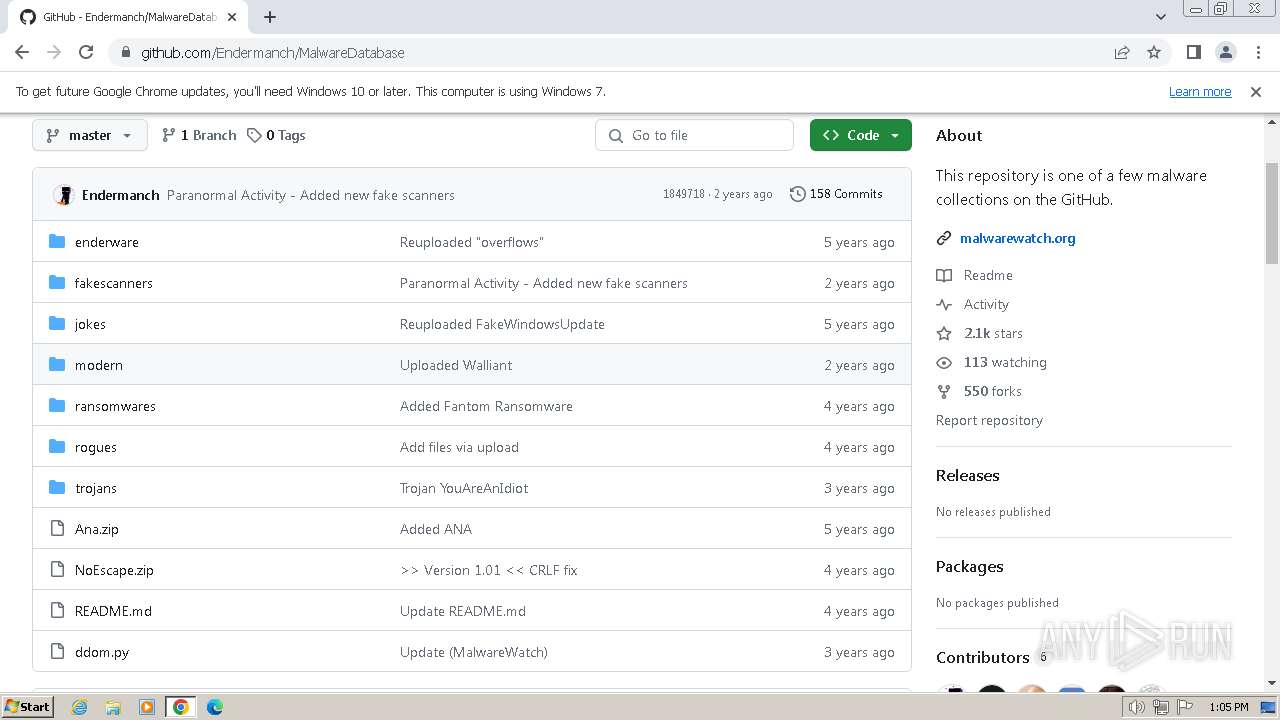Open Internet Explorer from the taskbar

[x=79, y=707]
